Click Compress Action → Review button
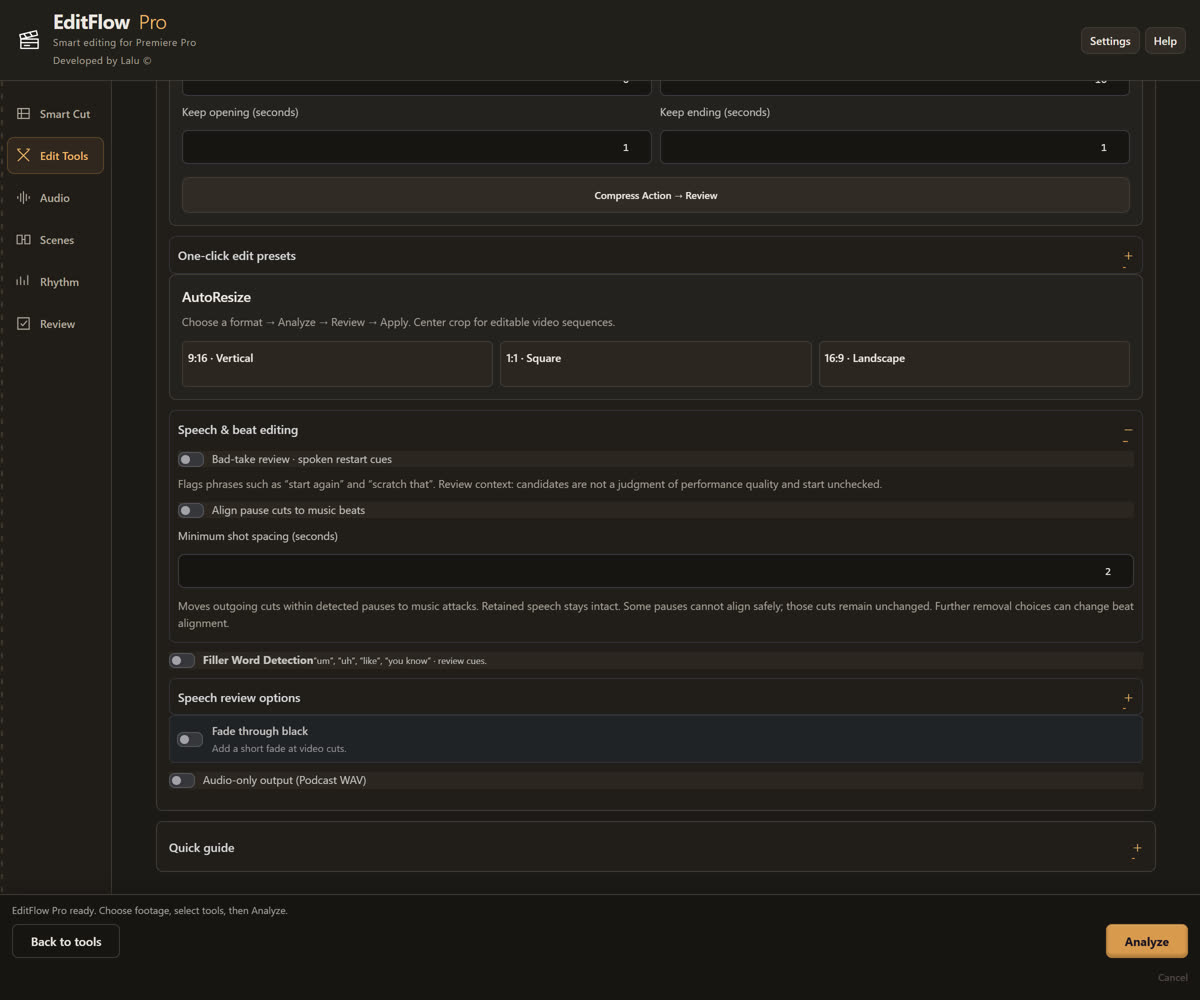The height and width of the screenshot is (1000, 1200). pos(656,195)
